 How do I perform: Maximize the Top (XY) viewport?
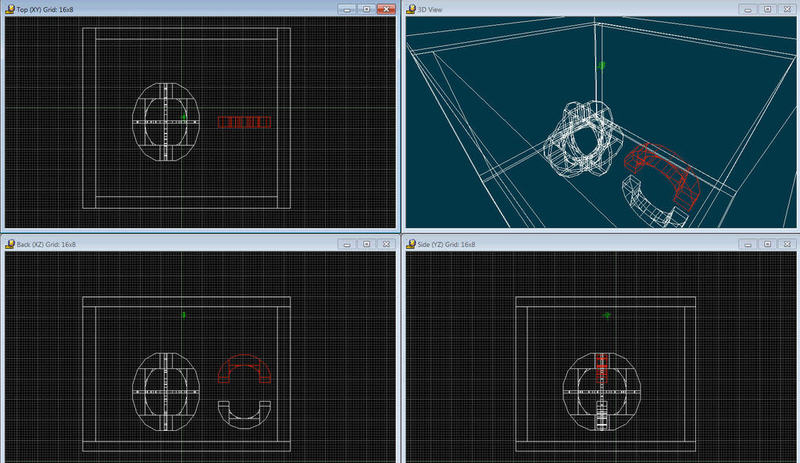[366, 8]
